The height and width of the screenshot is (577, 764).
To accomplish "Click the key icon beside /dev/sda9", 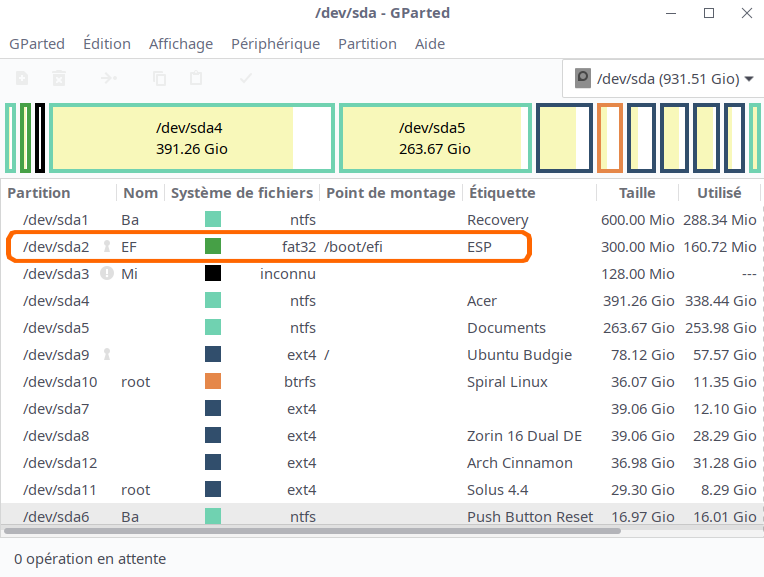I will point(107,354).
